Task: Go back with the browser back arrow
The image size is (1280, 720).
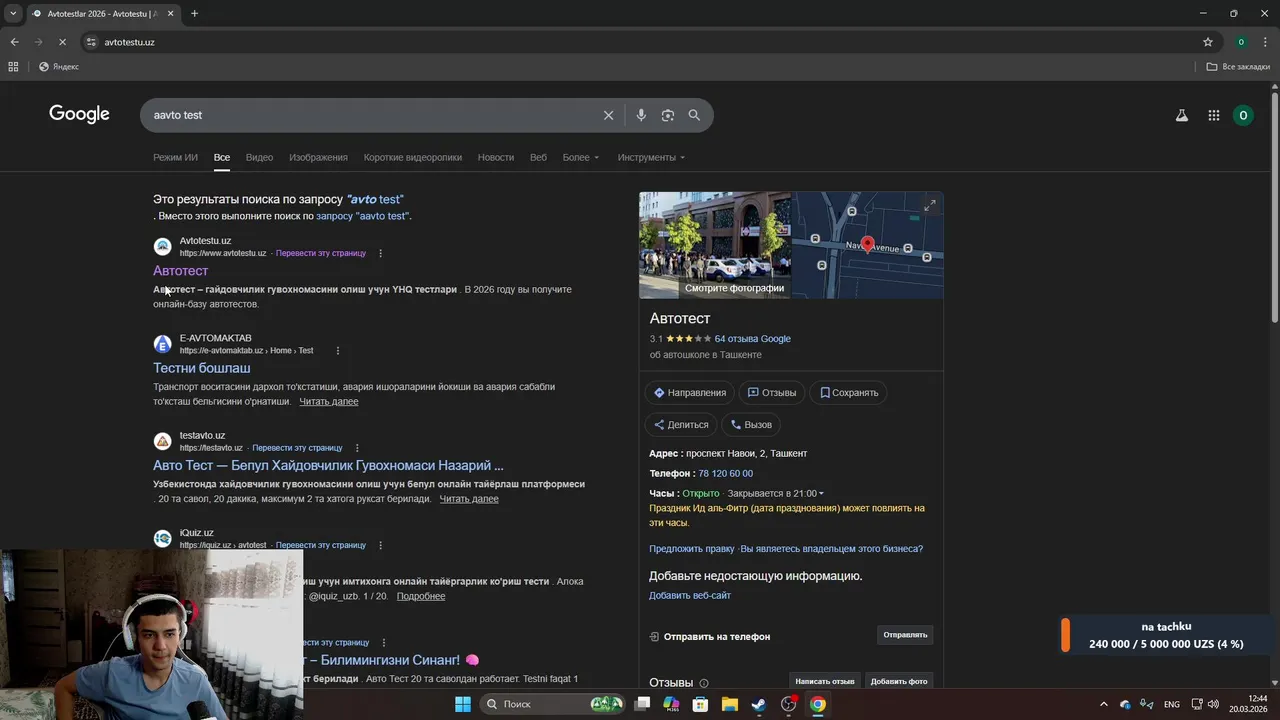Action: (x=14, y=42)
